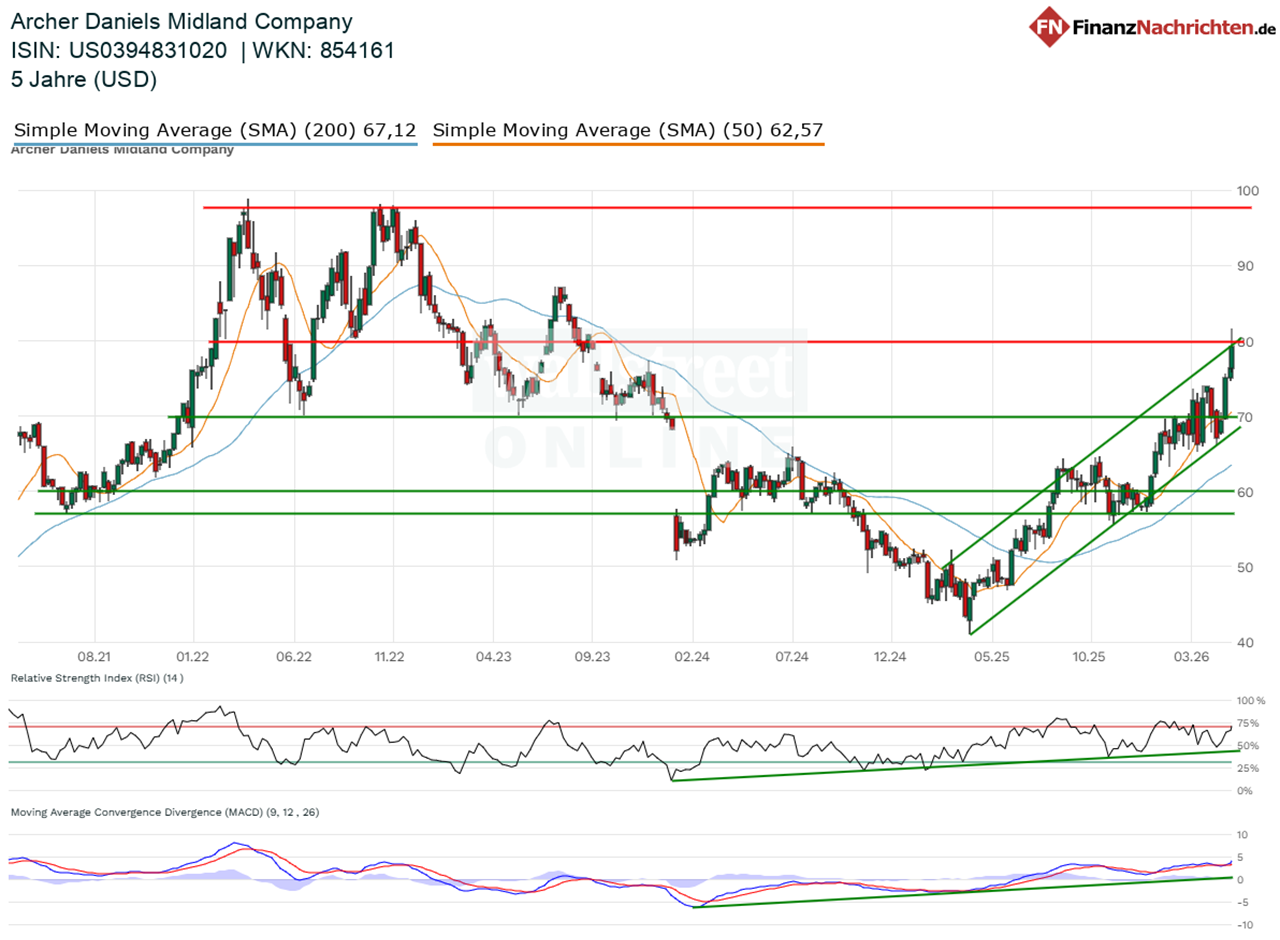Click the small Archer Daniels Midland Company series label
The height and width of the screenshot is (940, 1280).
122,150
